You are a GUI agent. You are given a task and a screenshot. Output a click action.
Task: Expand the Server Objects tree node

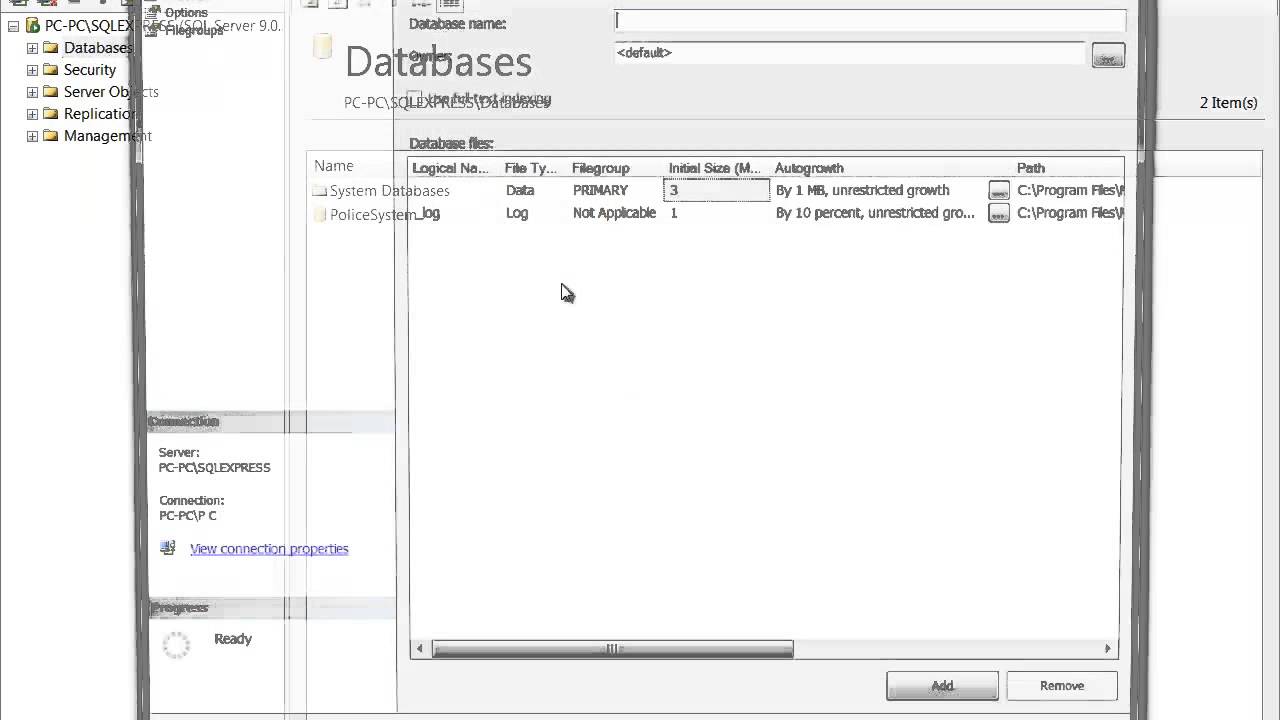[32, 92]
